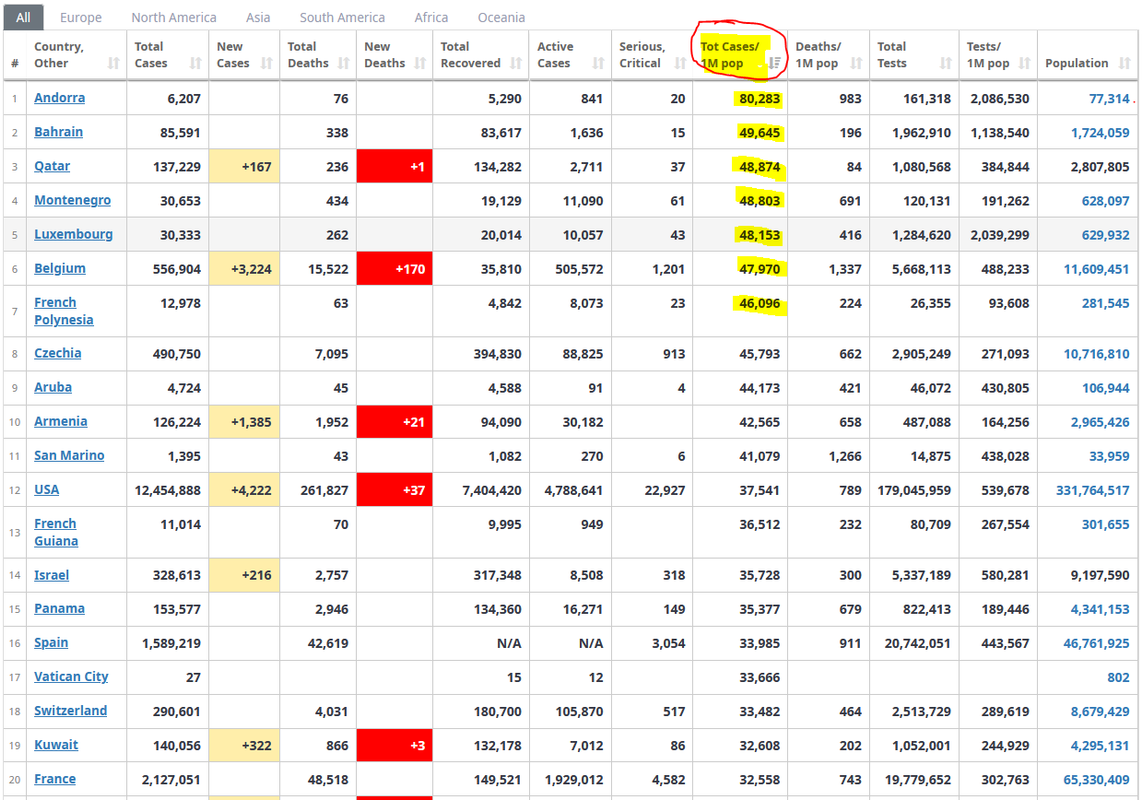Open the Spain country link
Screen dimensions: 1143x800
[51, 643]
